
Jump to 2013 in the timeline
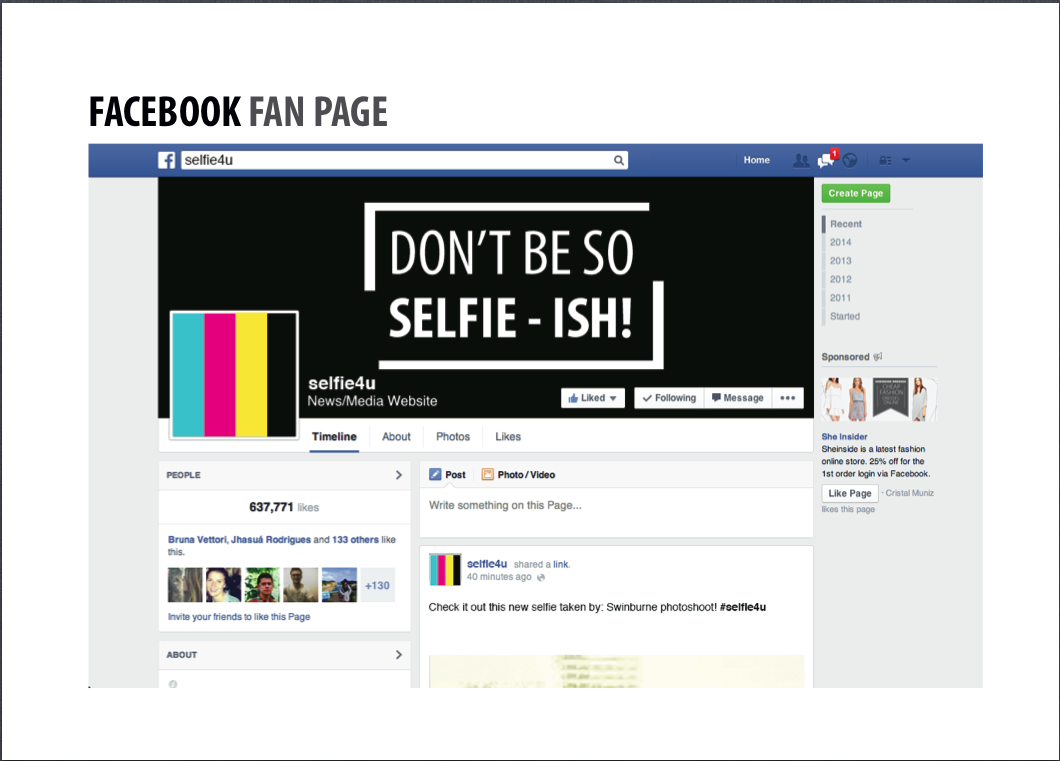[x=840, y=261]
